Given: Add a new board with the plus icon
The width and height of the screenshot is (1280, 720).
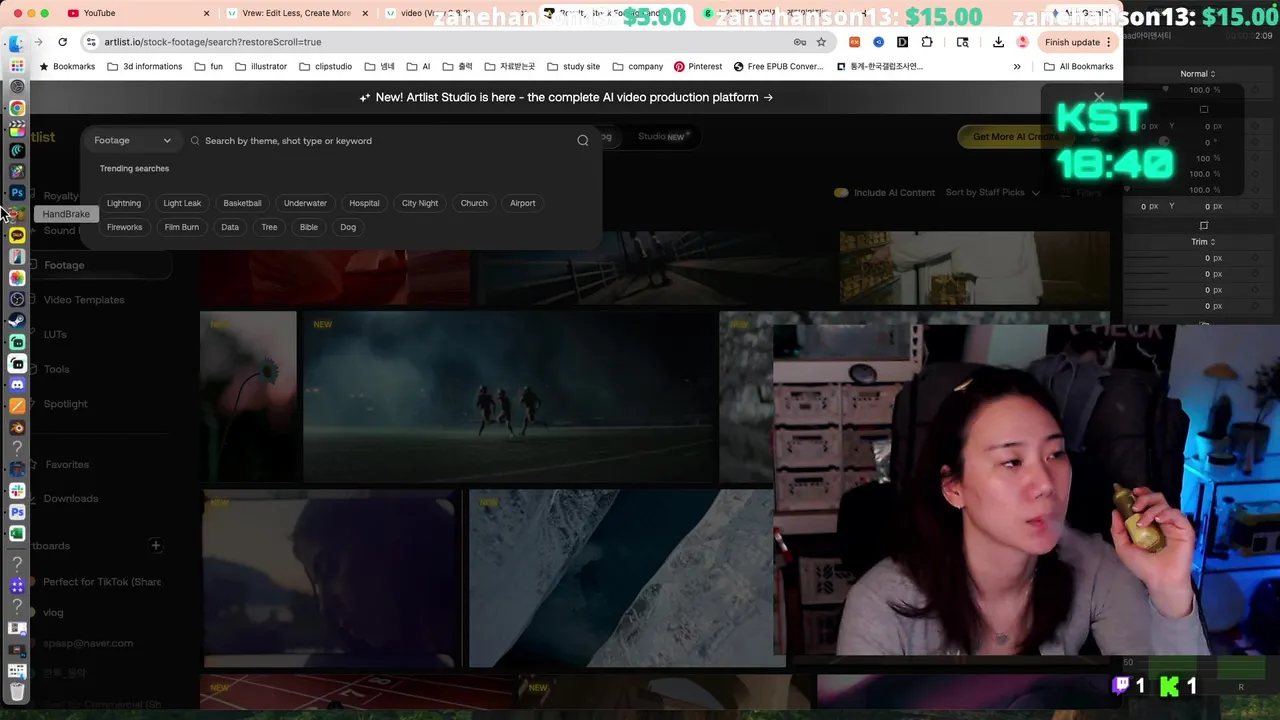Looking at the screenshot, I should click(x=155, y=546).
